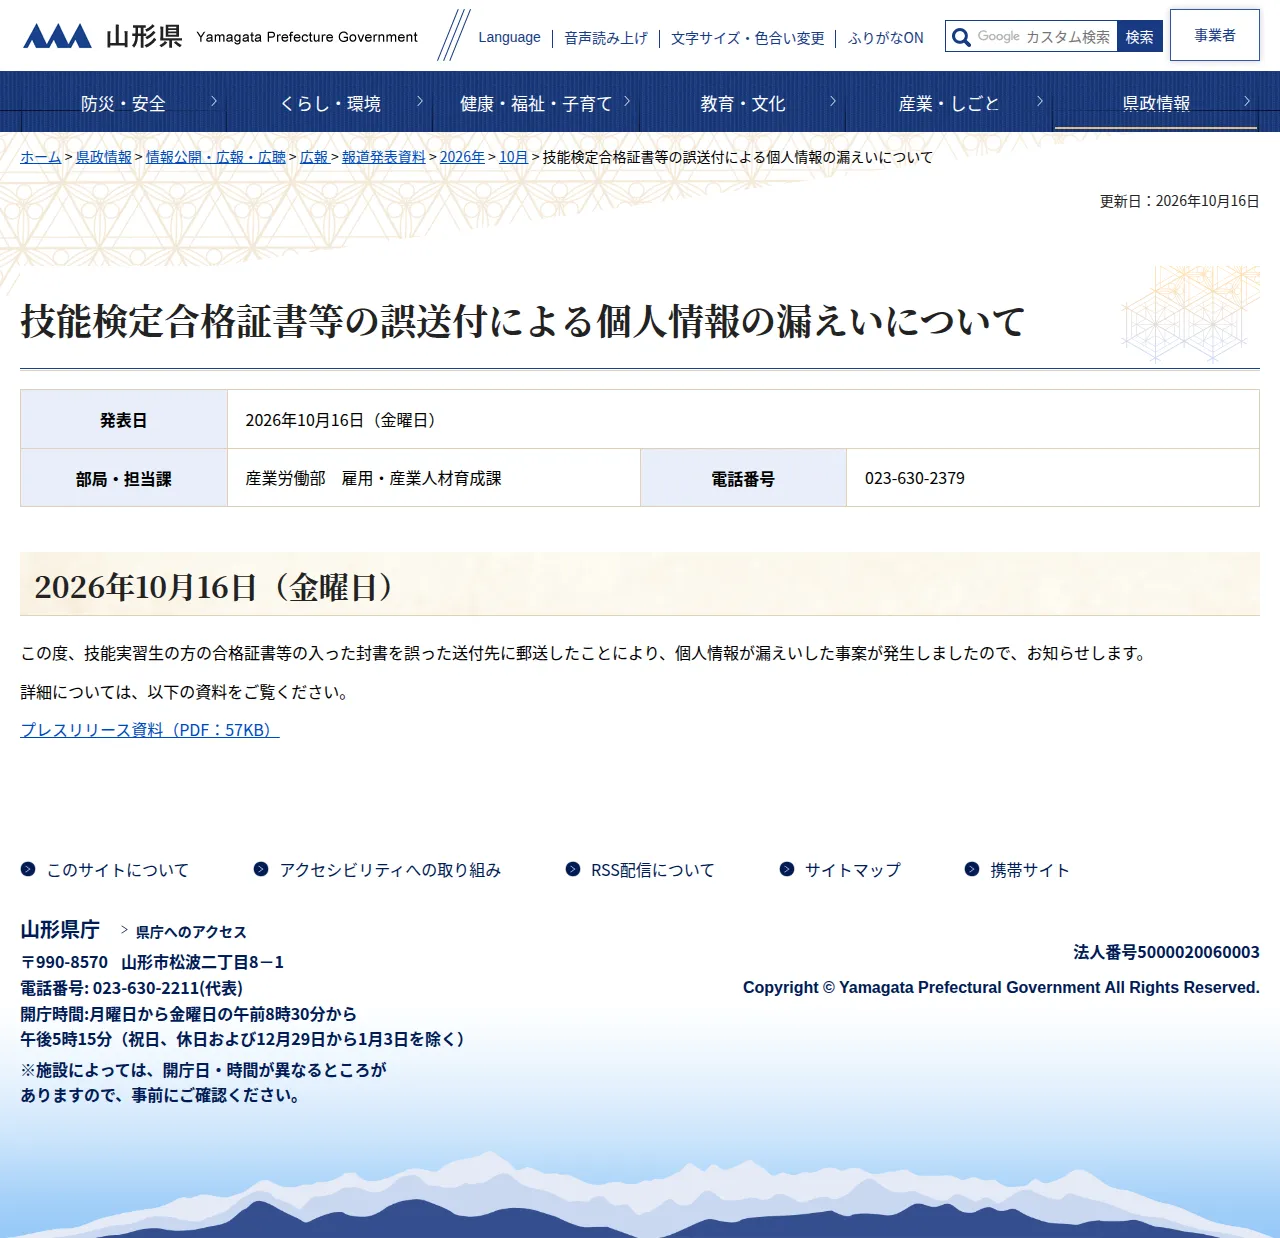Open the 10月 breadcrumb link
The height and width of the screenshot is (1238, 1280).
pyautogui.click(x=514, y=157)
